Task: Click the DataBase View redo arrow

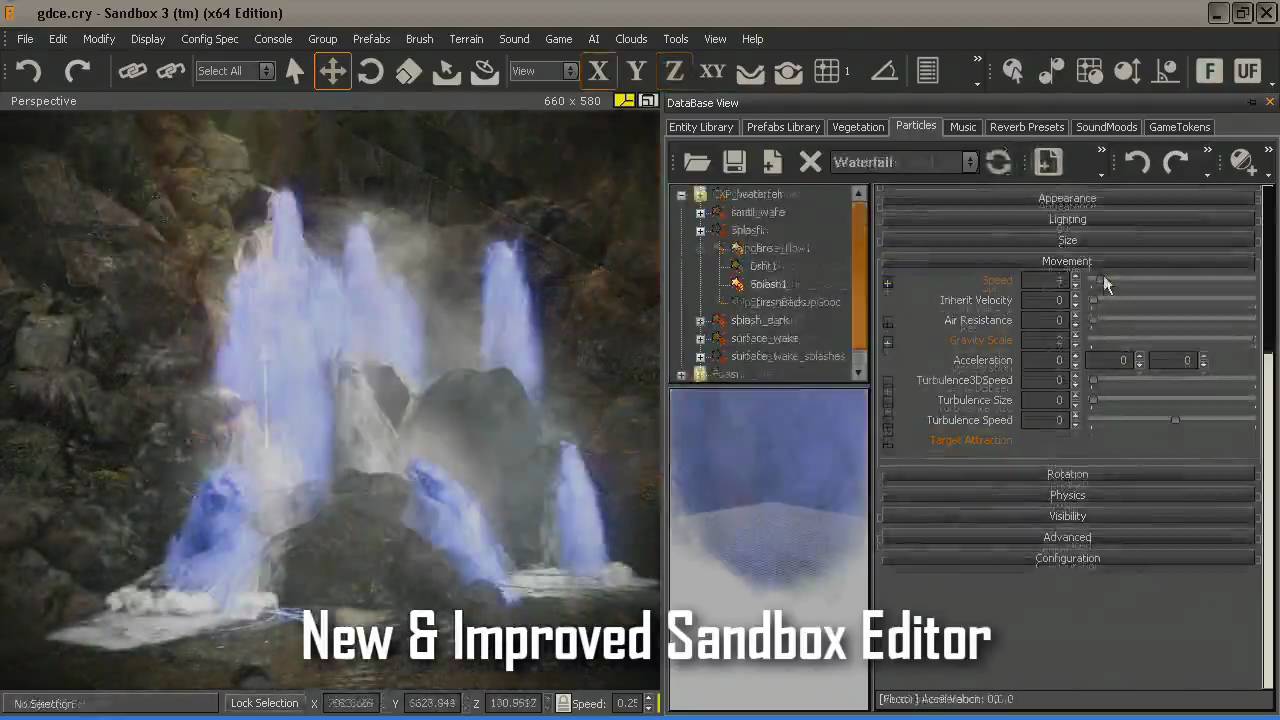Action: (x=1175, y=162)
